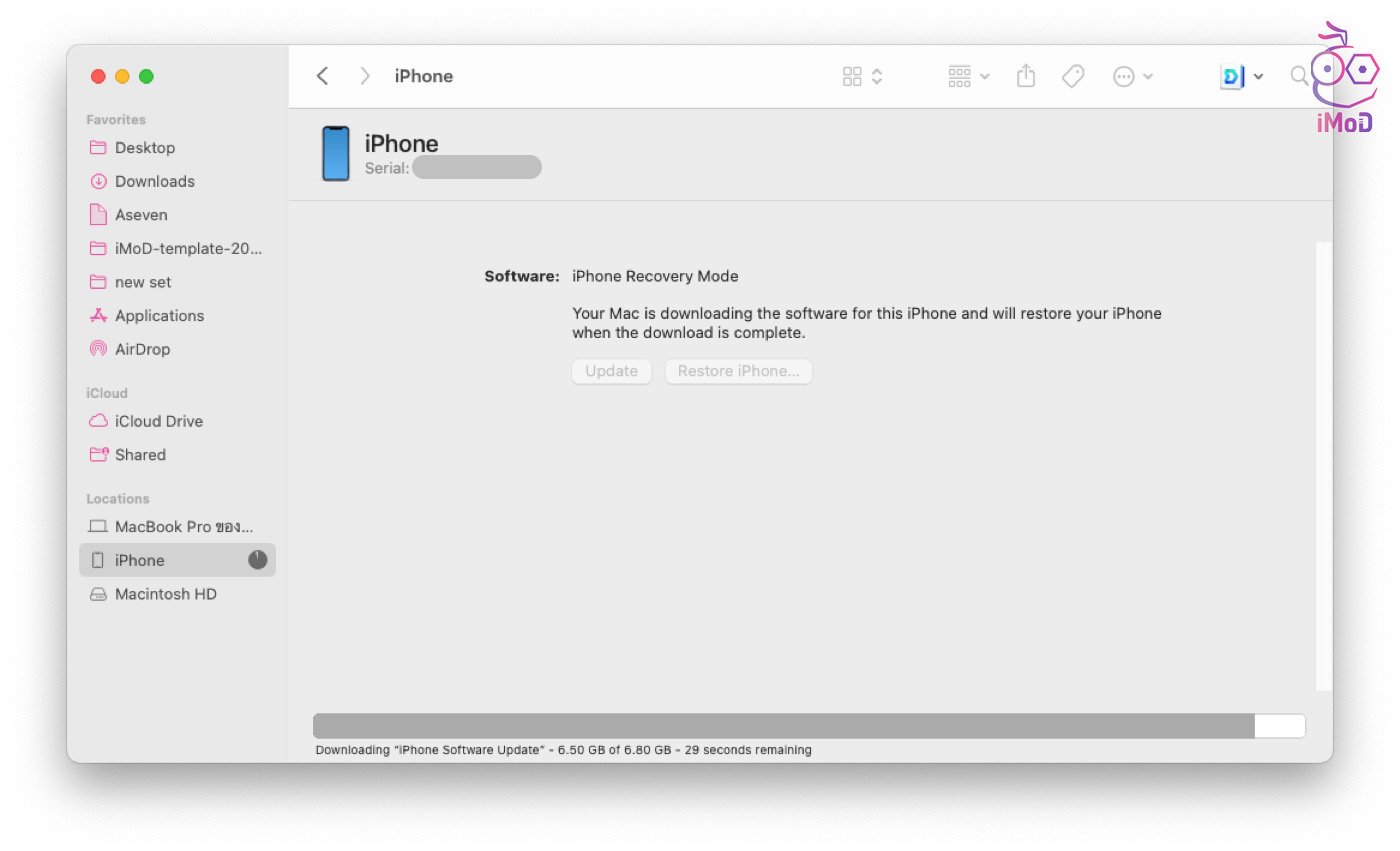The width and height of the screenshot is (1400, 851).
Task: Expand the more actions ellipsis menu
Action: (1133, 76)
